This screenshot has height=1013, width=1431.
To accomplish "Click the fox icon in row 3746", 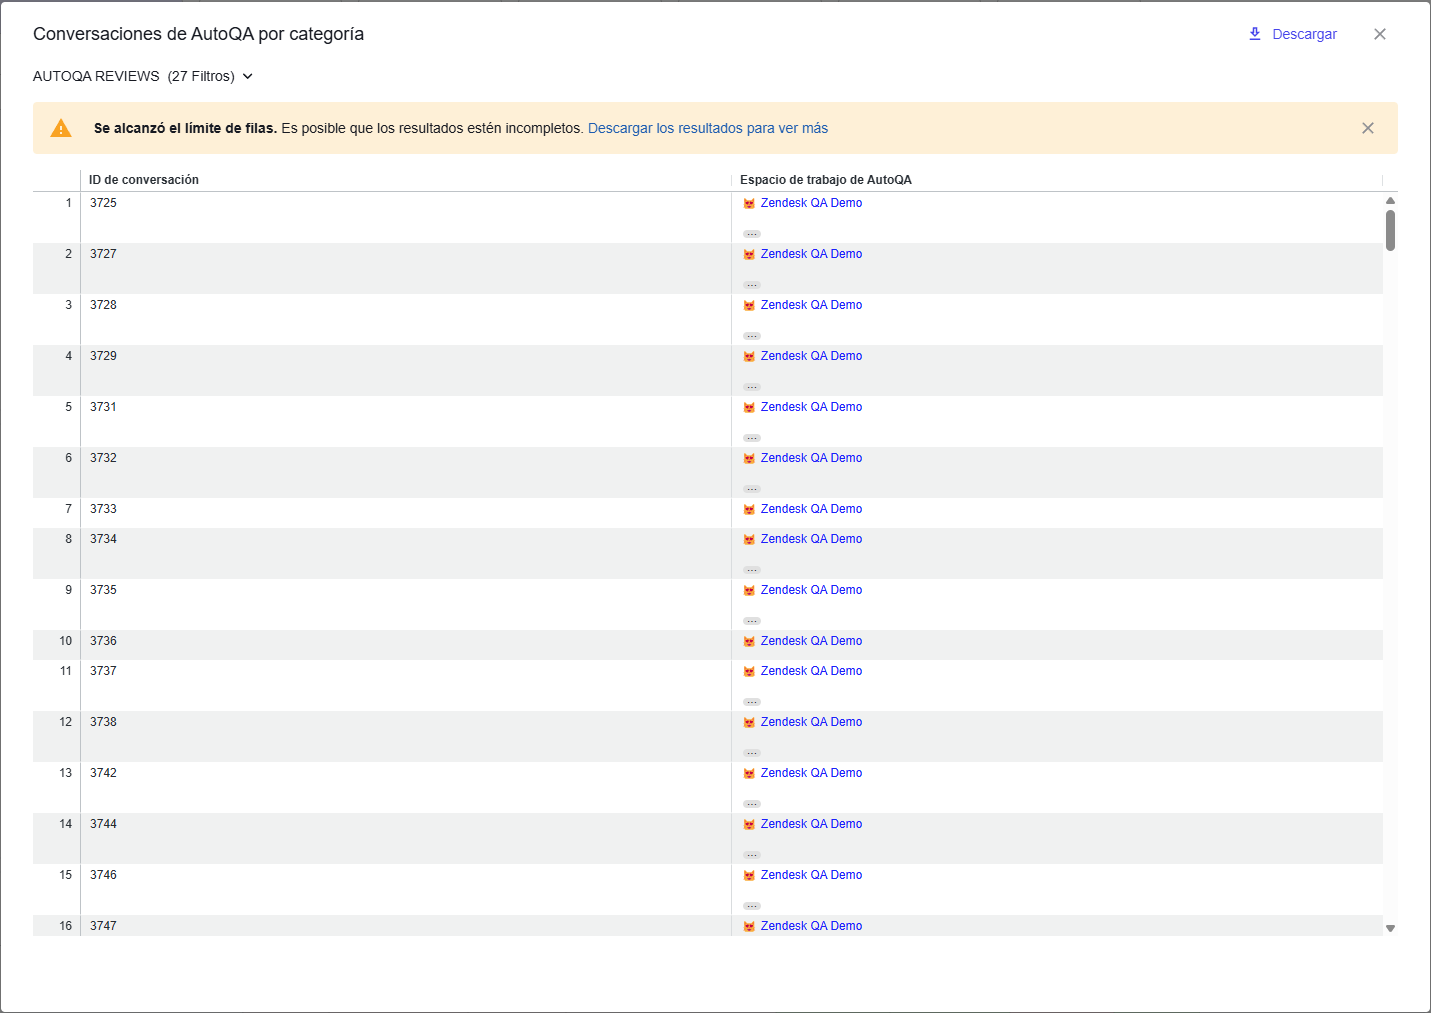I will [x=749, y=876].
